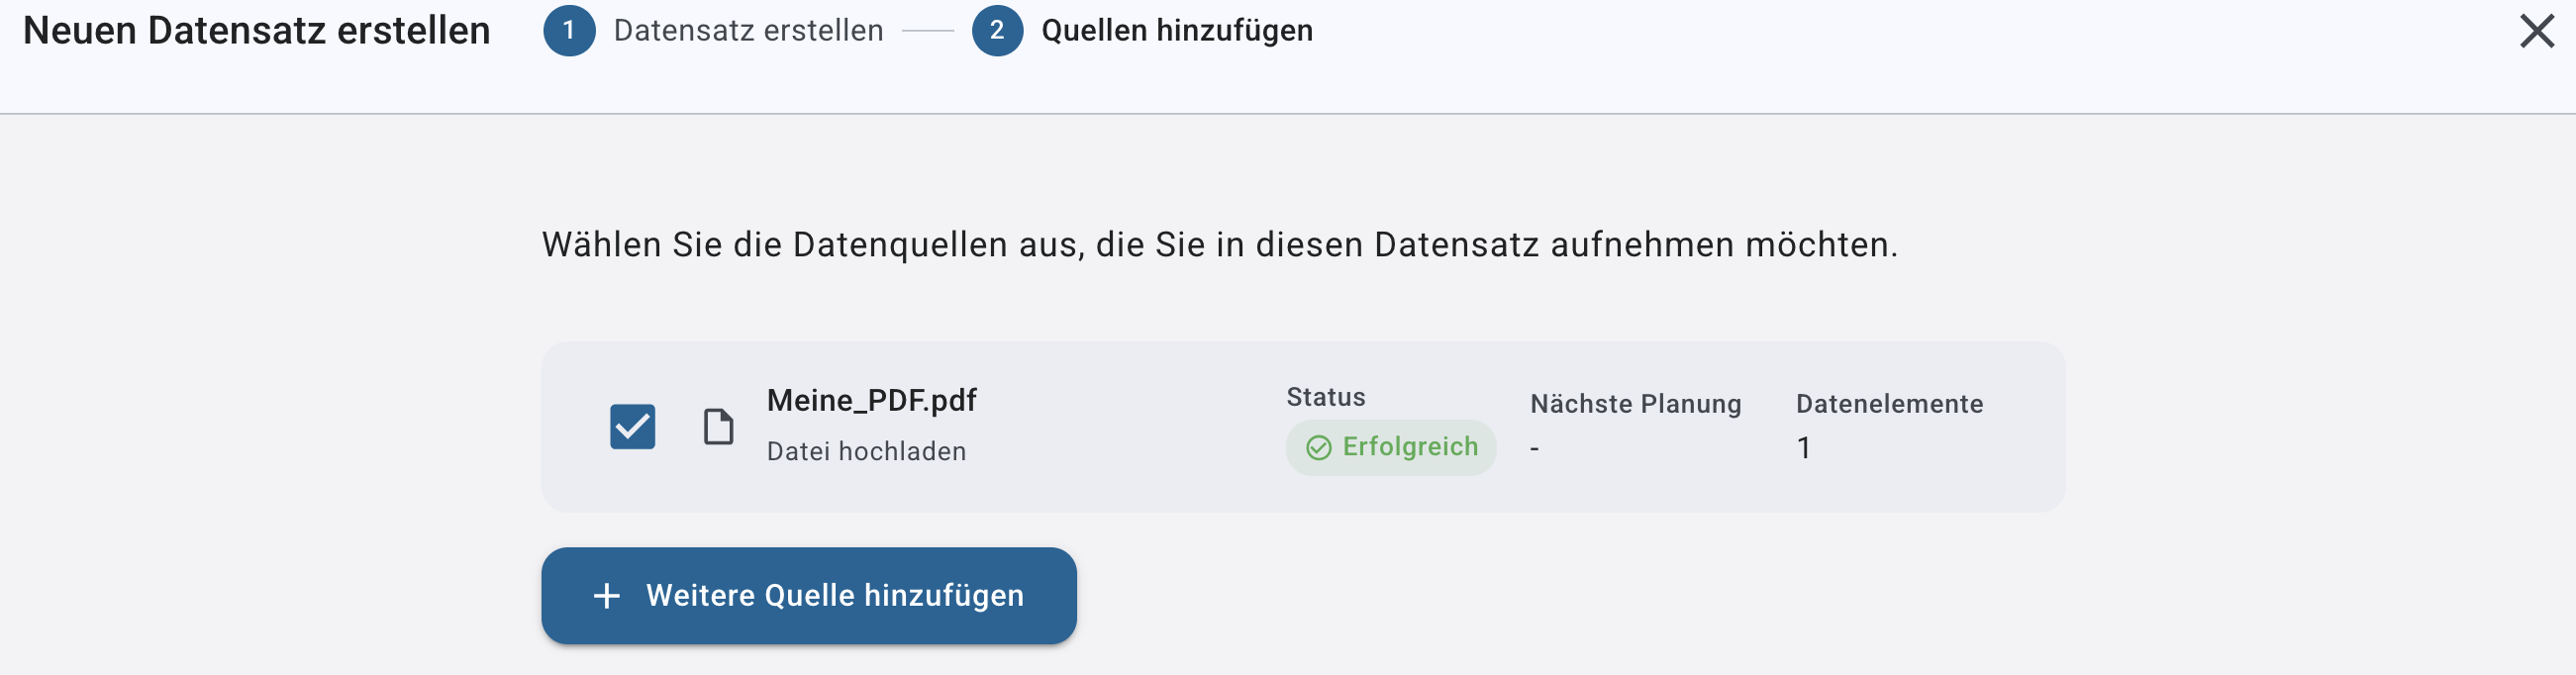The image size is (2576, 675).
Task: Click the Weitere Quelle hinzufügen button
Action: pos(808,596)
